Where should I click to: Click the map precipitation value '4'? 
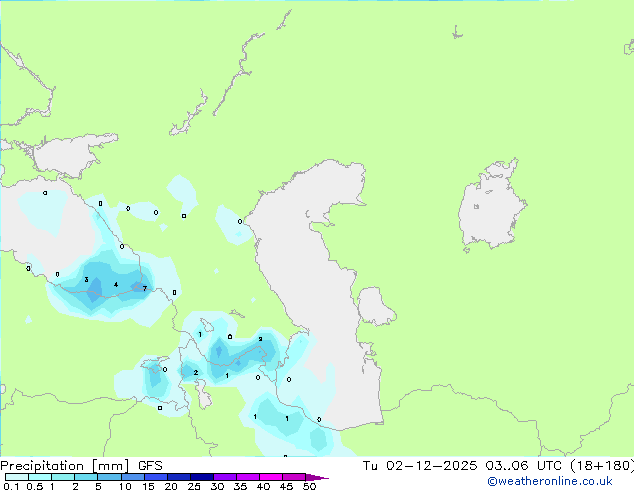click(116, 285)
